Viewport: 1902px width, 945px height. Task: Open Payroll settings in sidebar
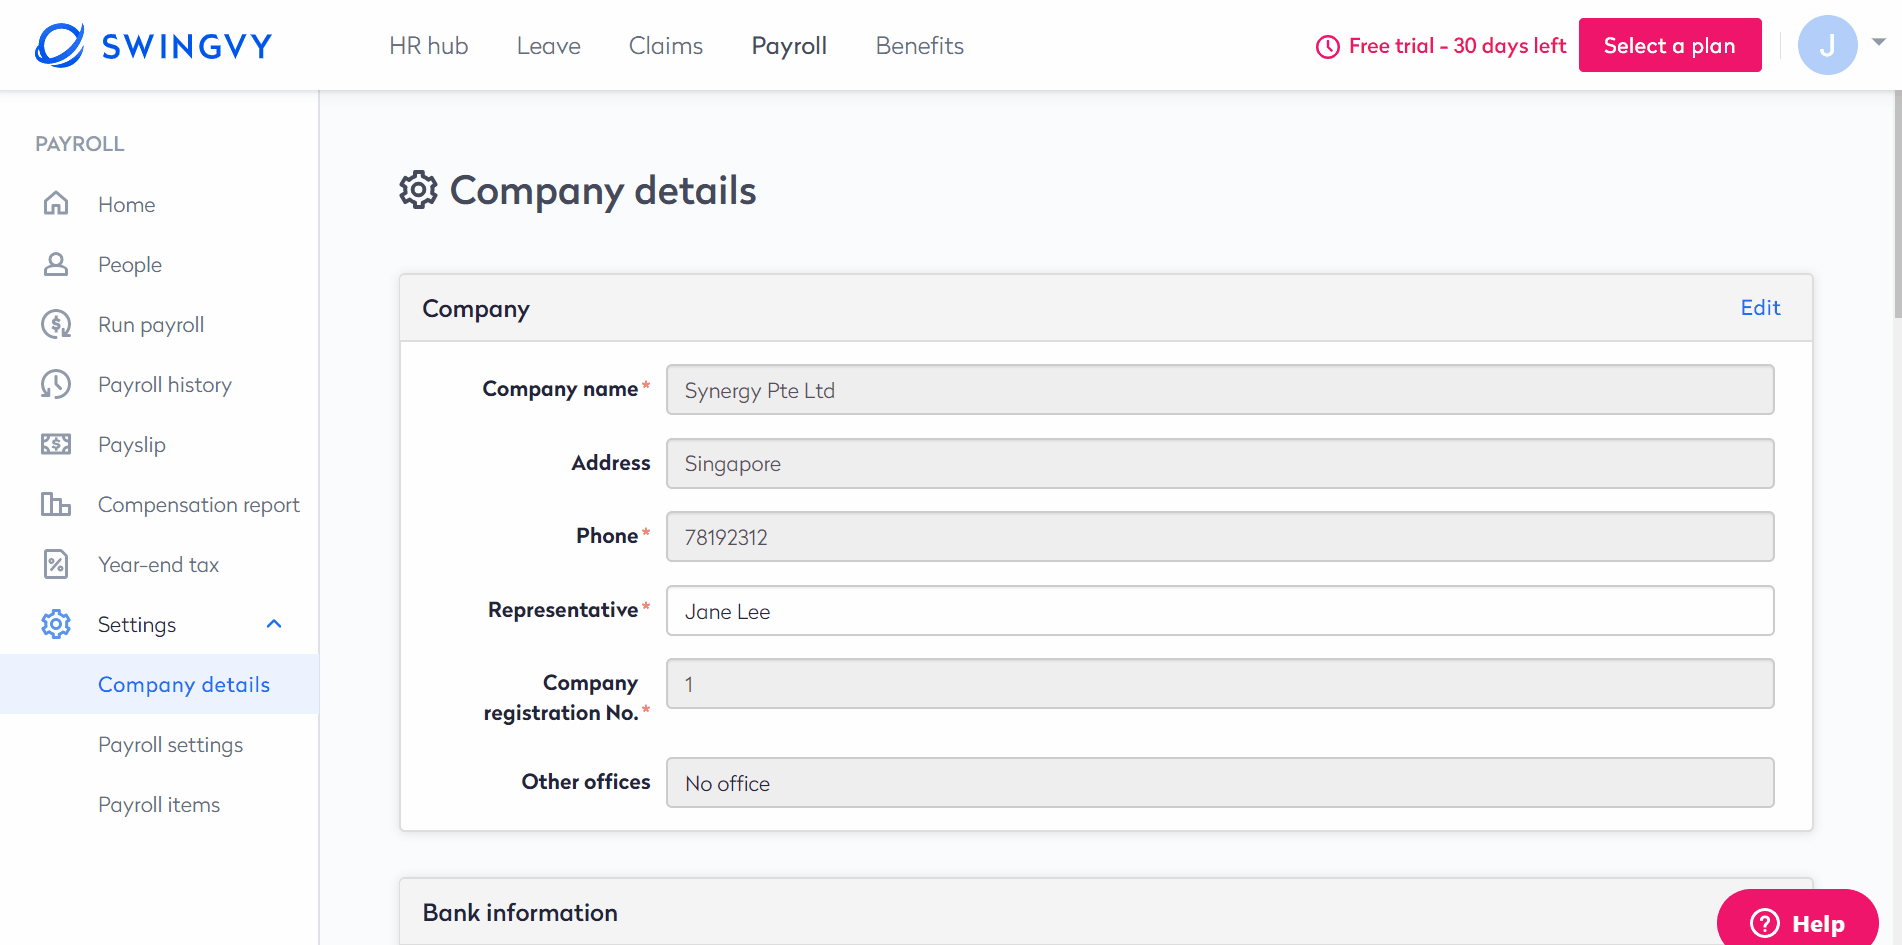pyautogui.click(x=171, y=745)
